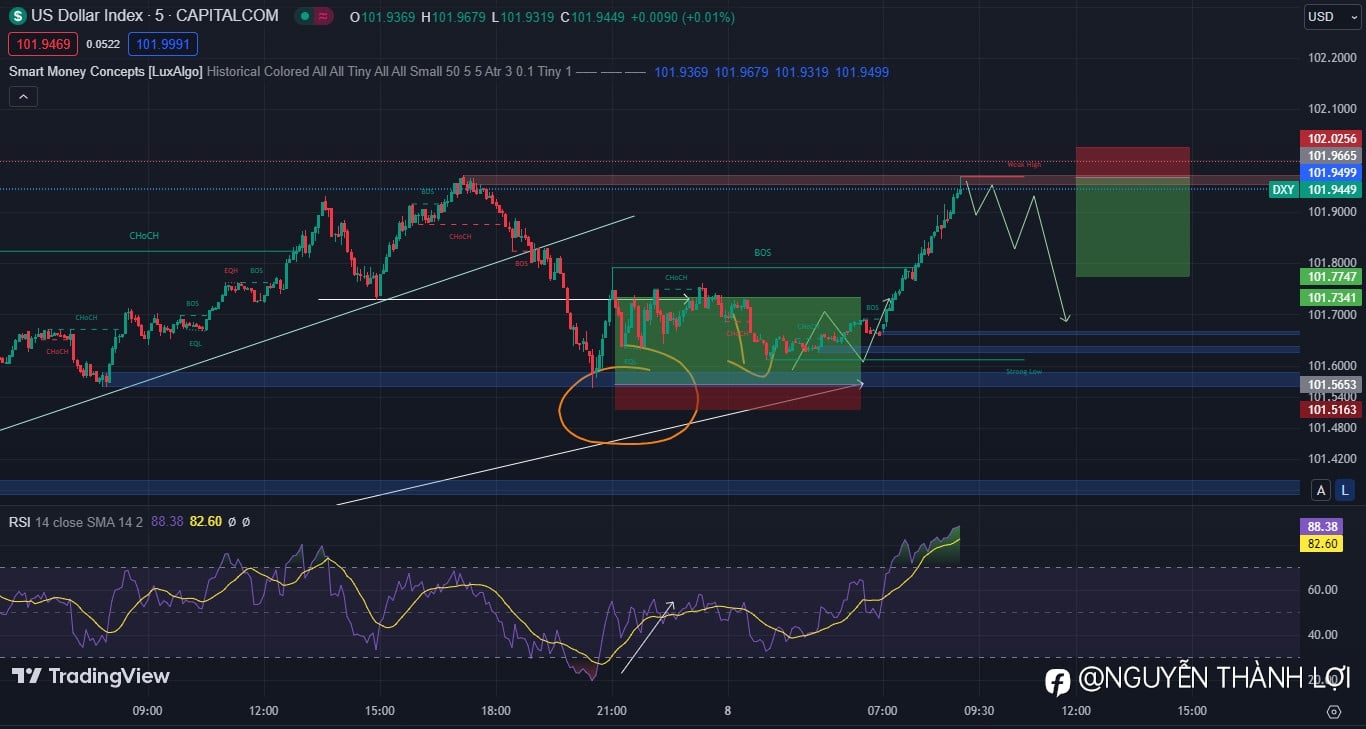Click the red 102.0256 price label
Viewport: 1366px width, 729px height.
(x=1331, y=139)
